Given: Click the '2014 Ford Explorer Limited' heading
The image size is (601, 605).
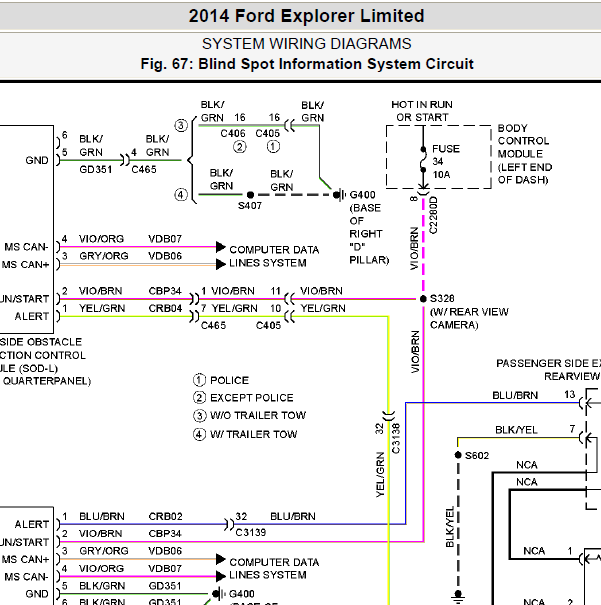Looking at the screenshot, I should tap(306, 16).
